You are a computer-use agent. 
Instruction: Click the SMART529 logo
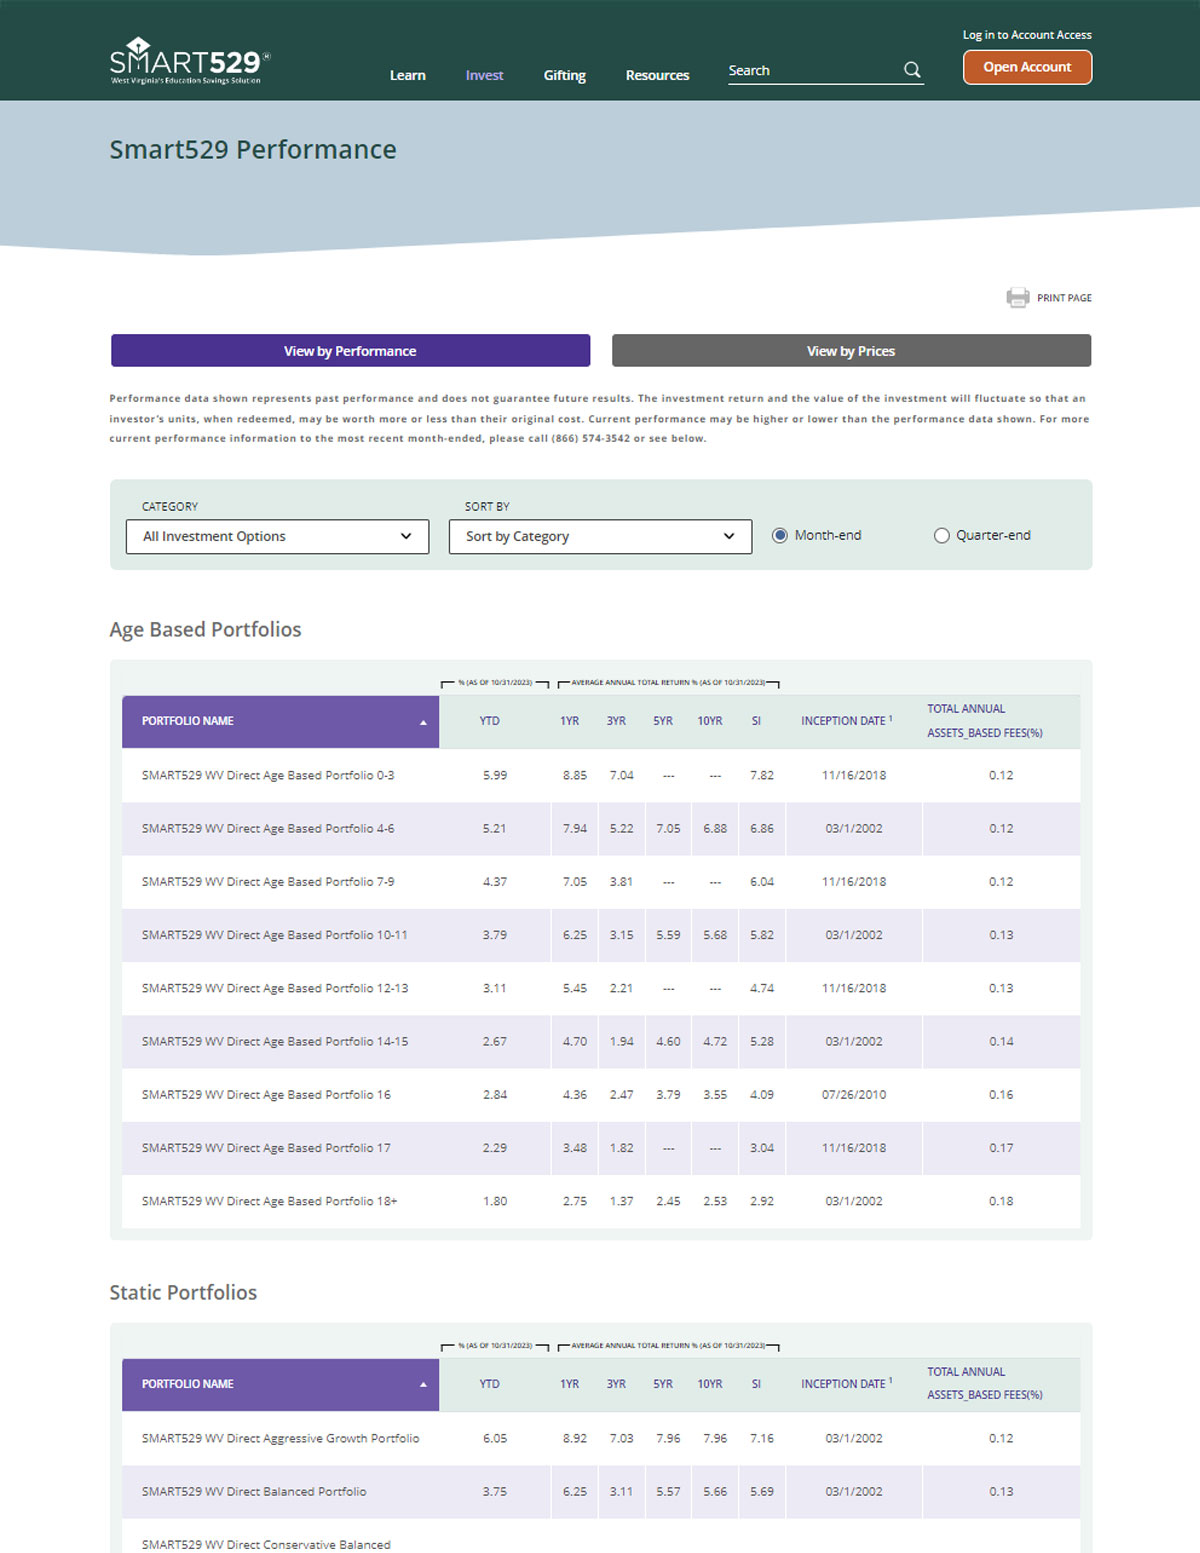click(x=185, y=60)
